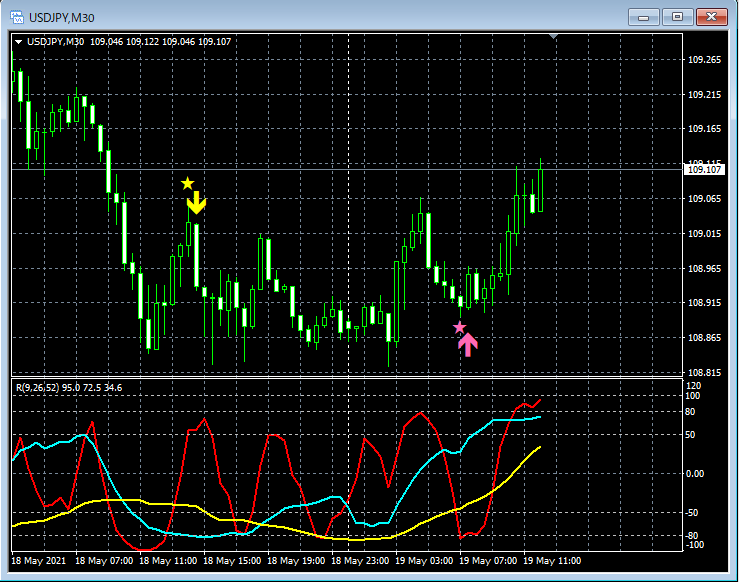Click the indicator scale value -50
The height and width of the screenshot is (582, 740).
tap(691, 513)
